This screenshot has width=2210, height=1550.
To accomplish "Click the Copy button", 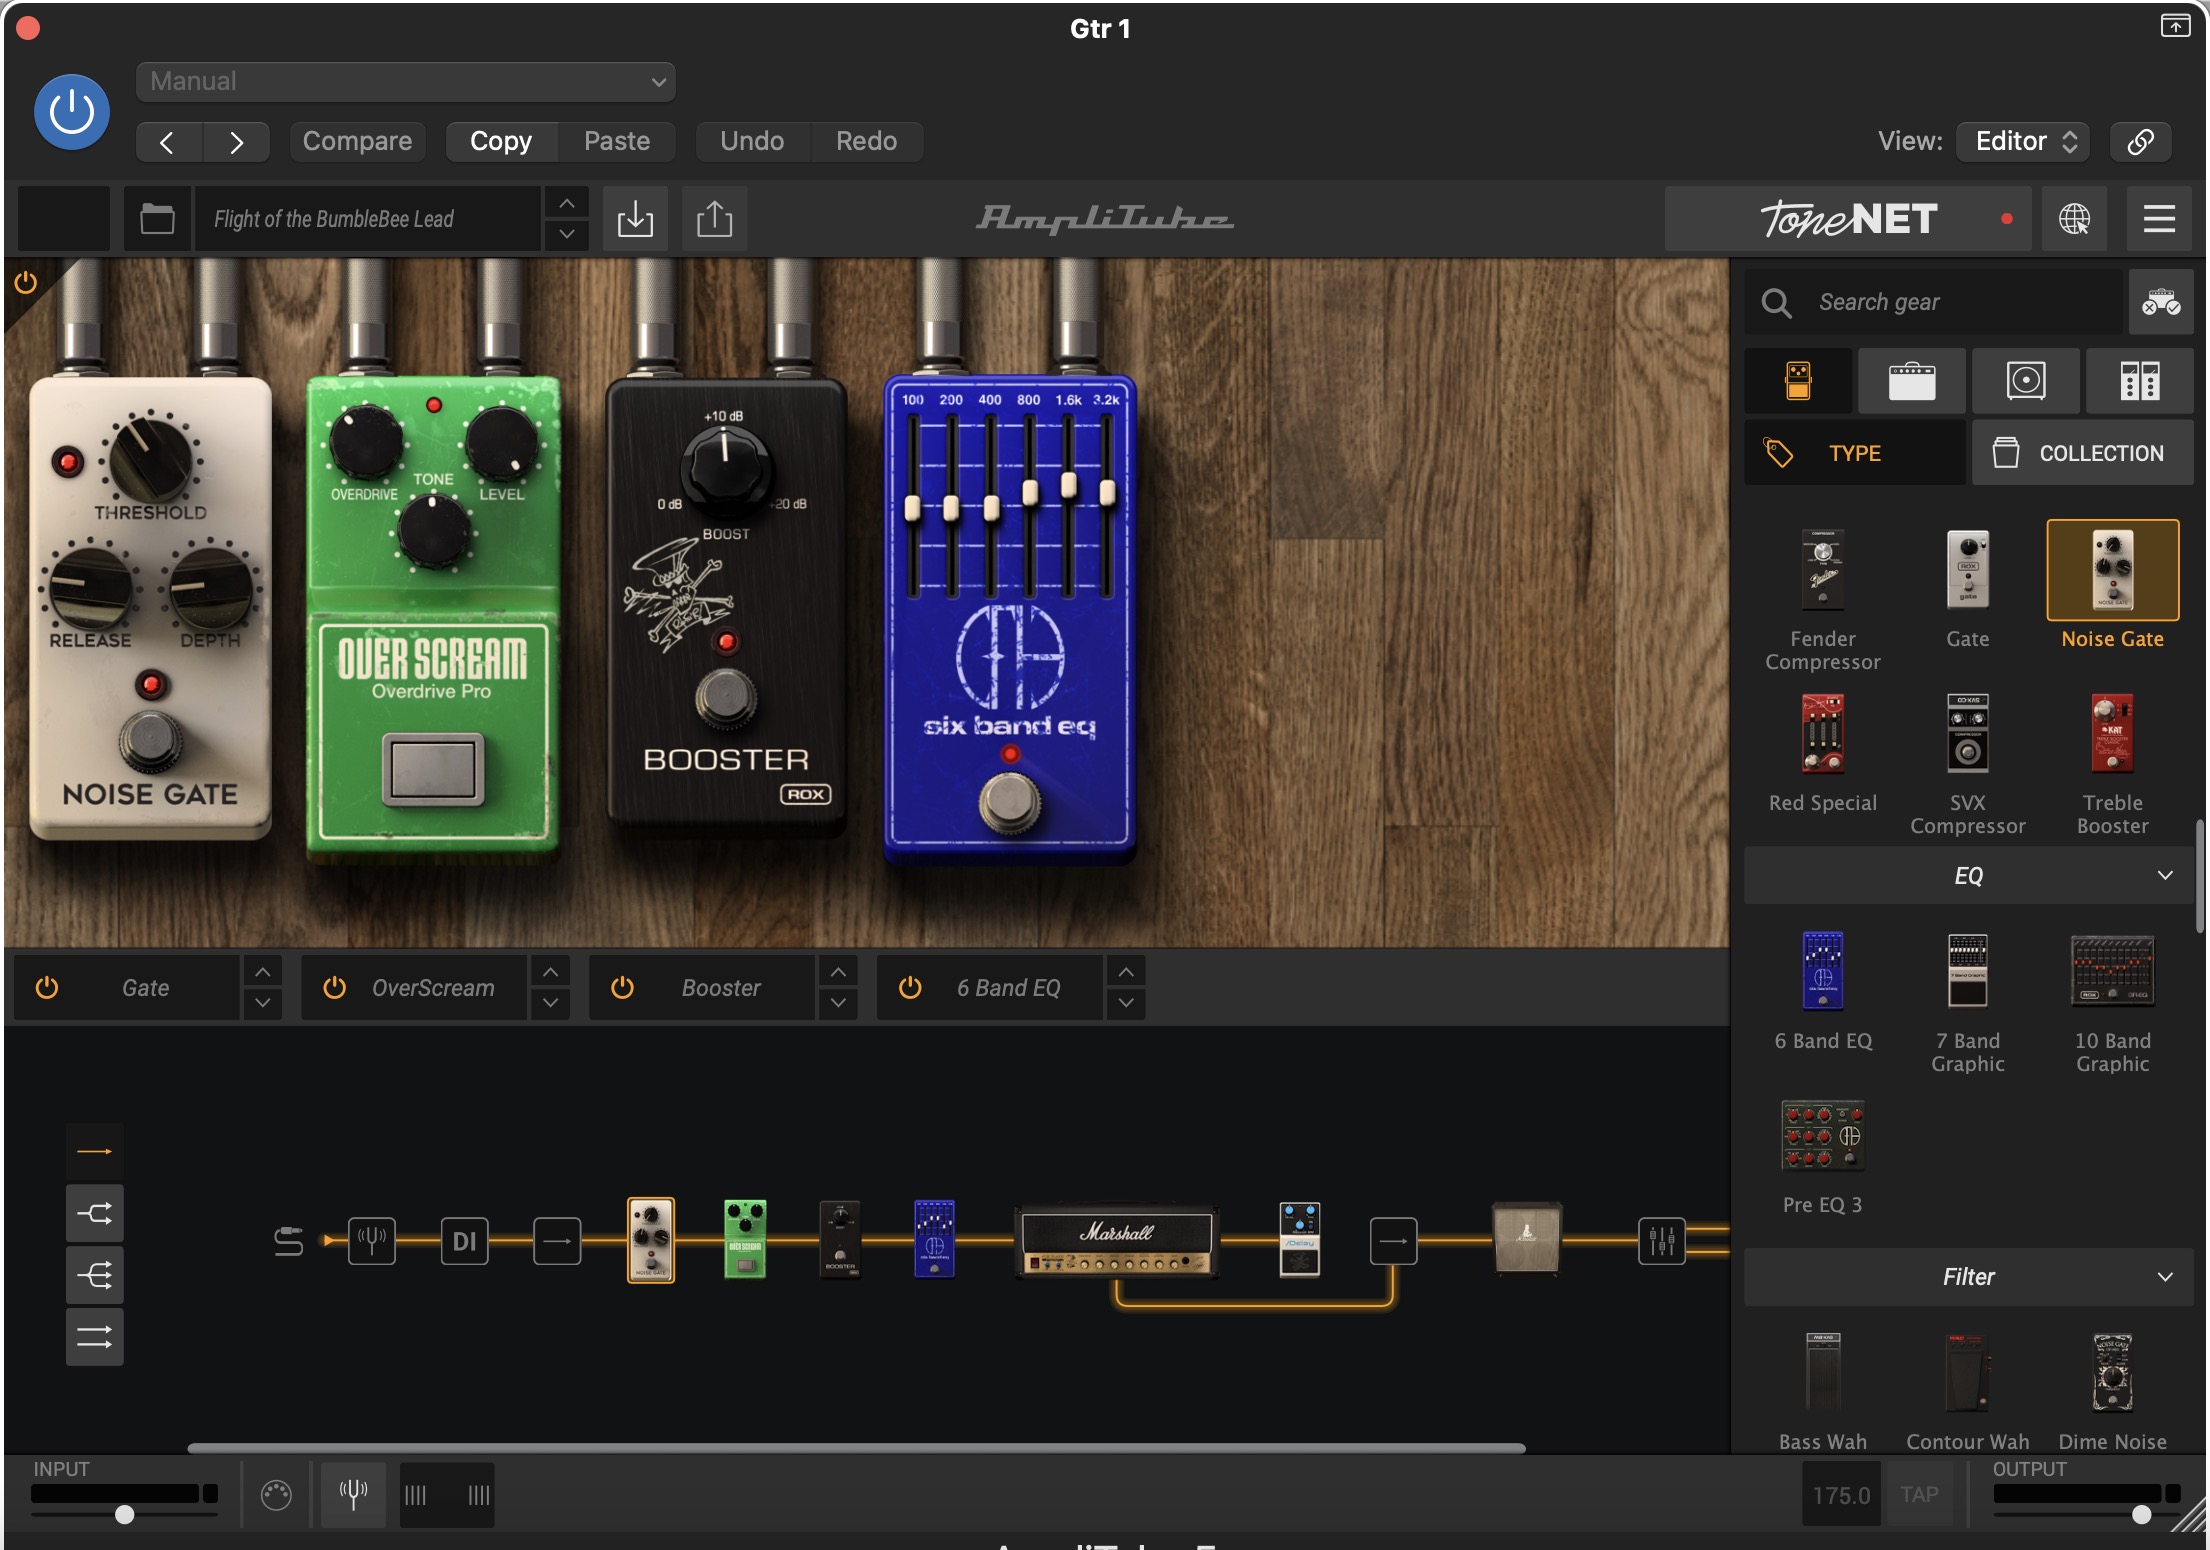I will coord(501,141).
